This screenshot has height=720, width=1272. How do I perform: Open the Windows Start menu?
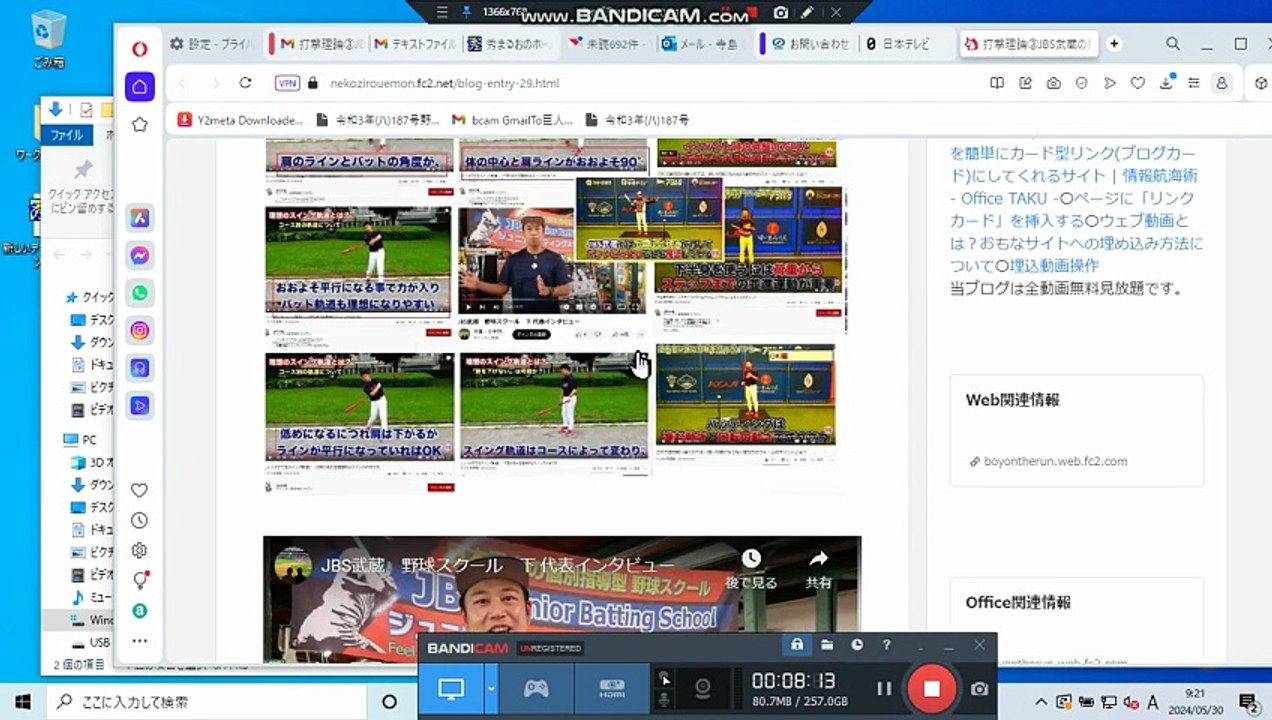click(22, 701)
